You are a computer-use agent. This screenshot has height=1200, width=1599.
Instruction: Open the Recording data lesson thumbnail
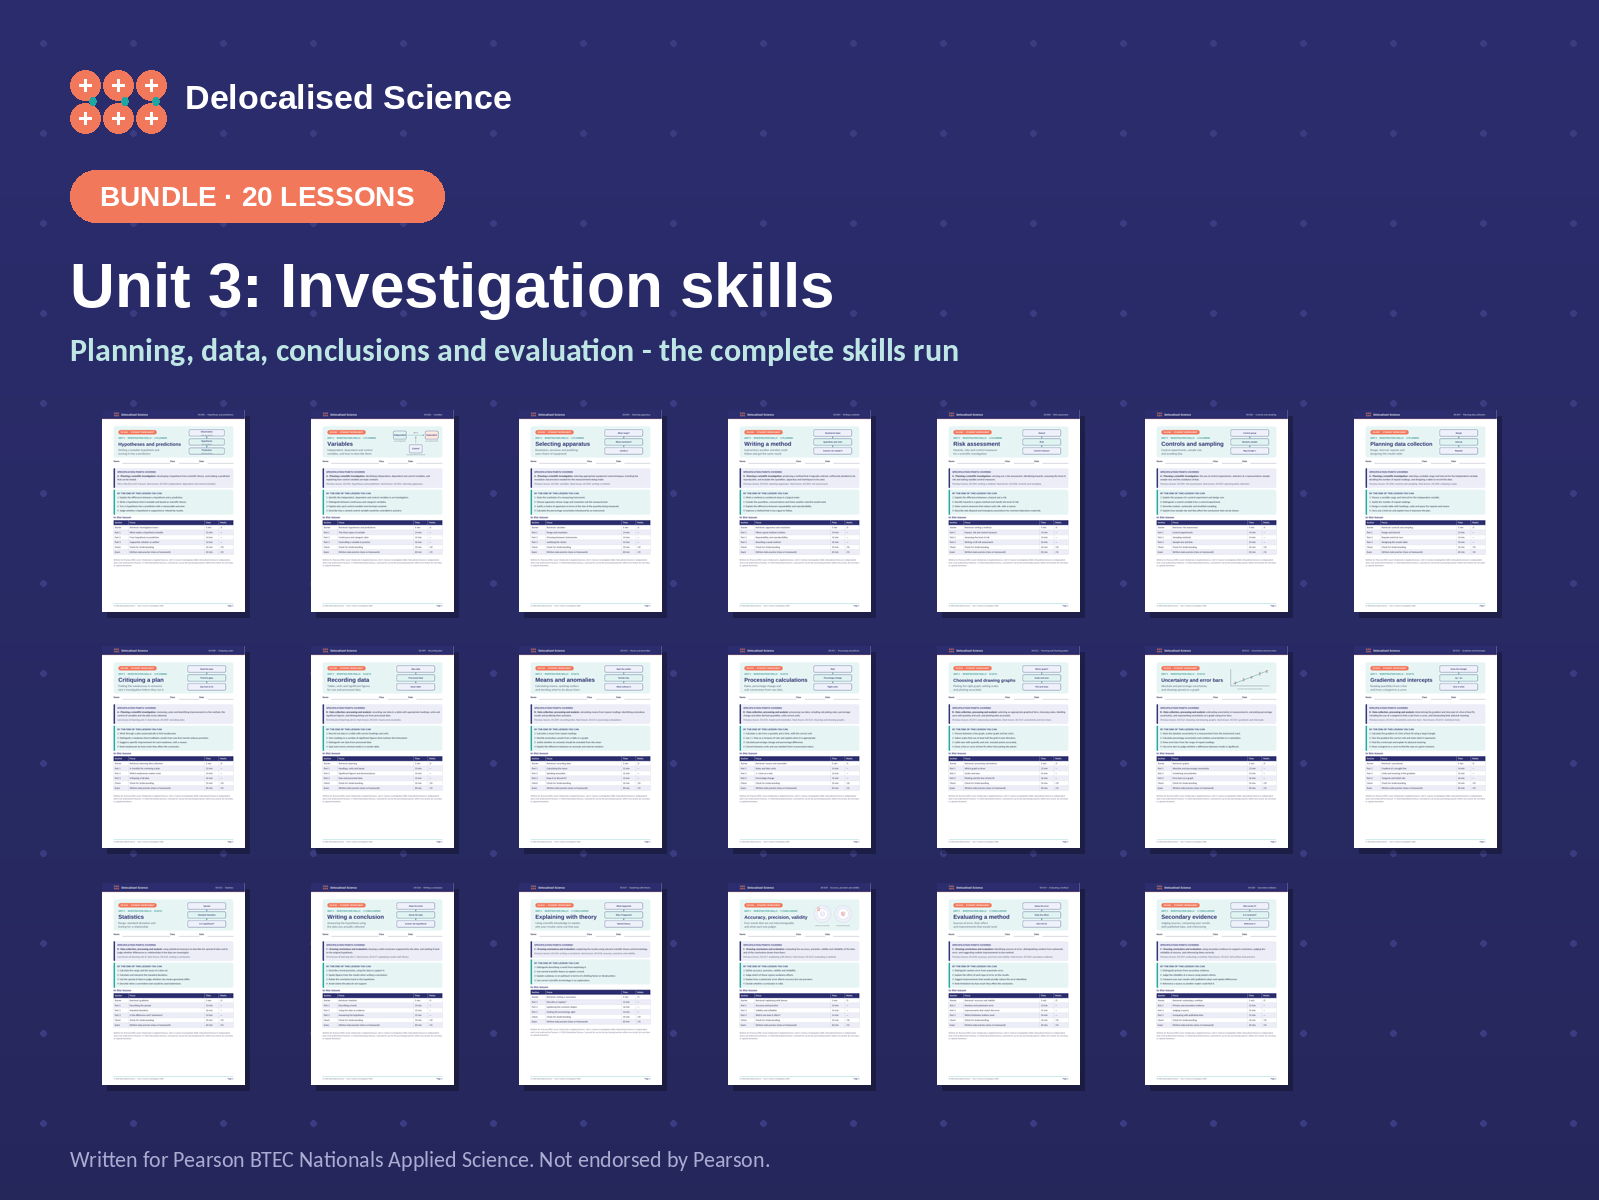point(382,747)
